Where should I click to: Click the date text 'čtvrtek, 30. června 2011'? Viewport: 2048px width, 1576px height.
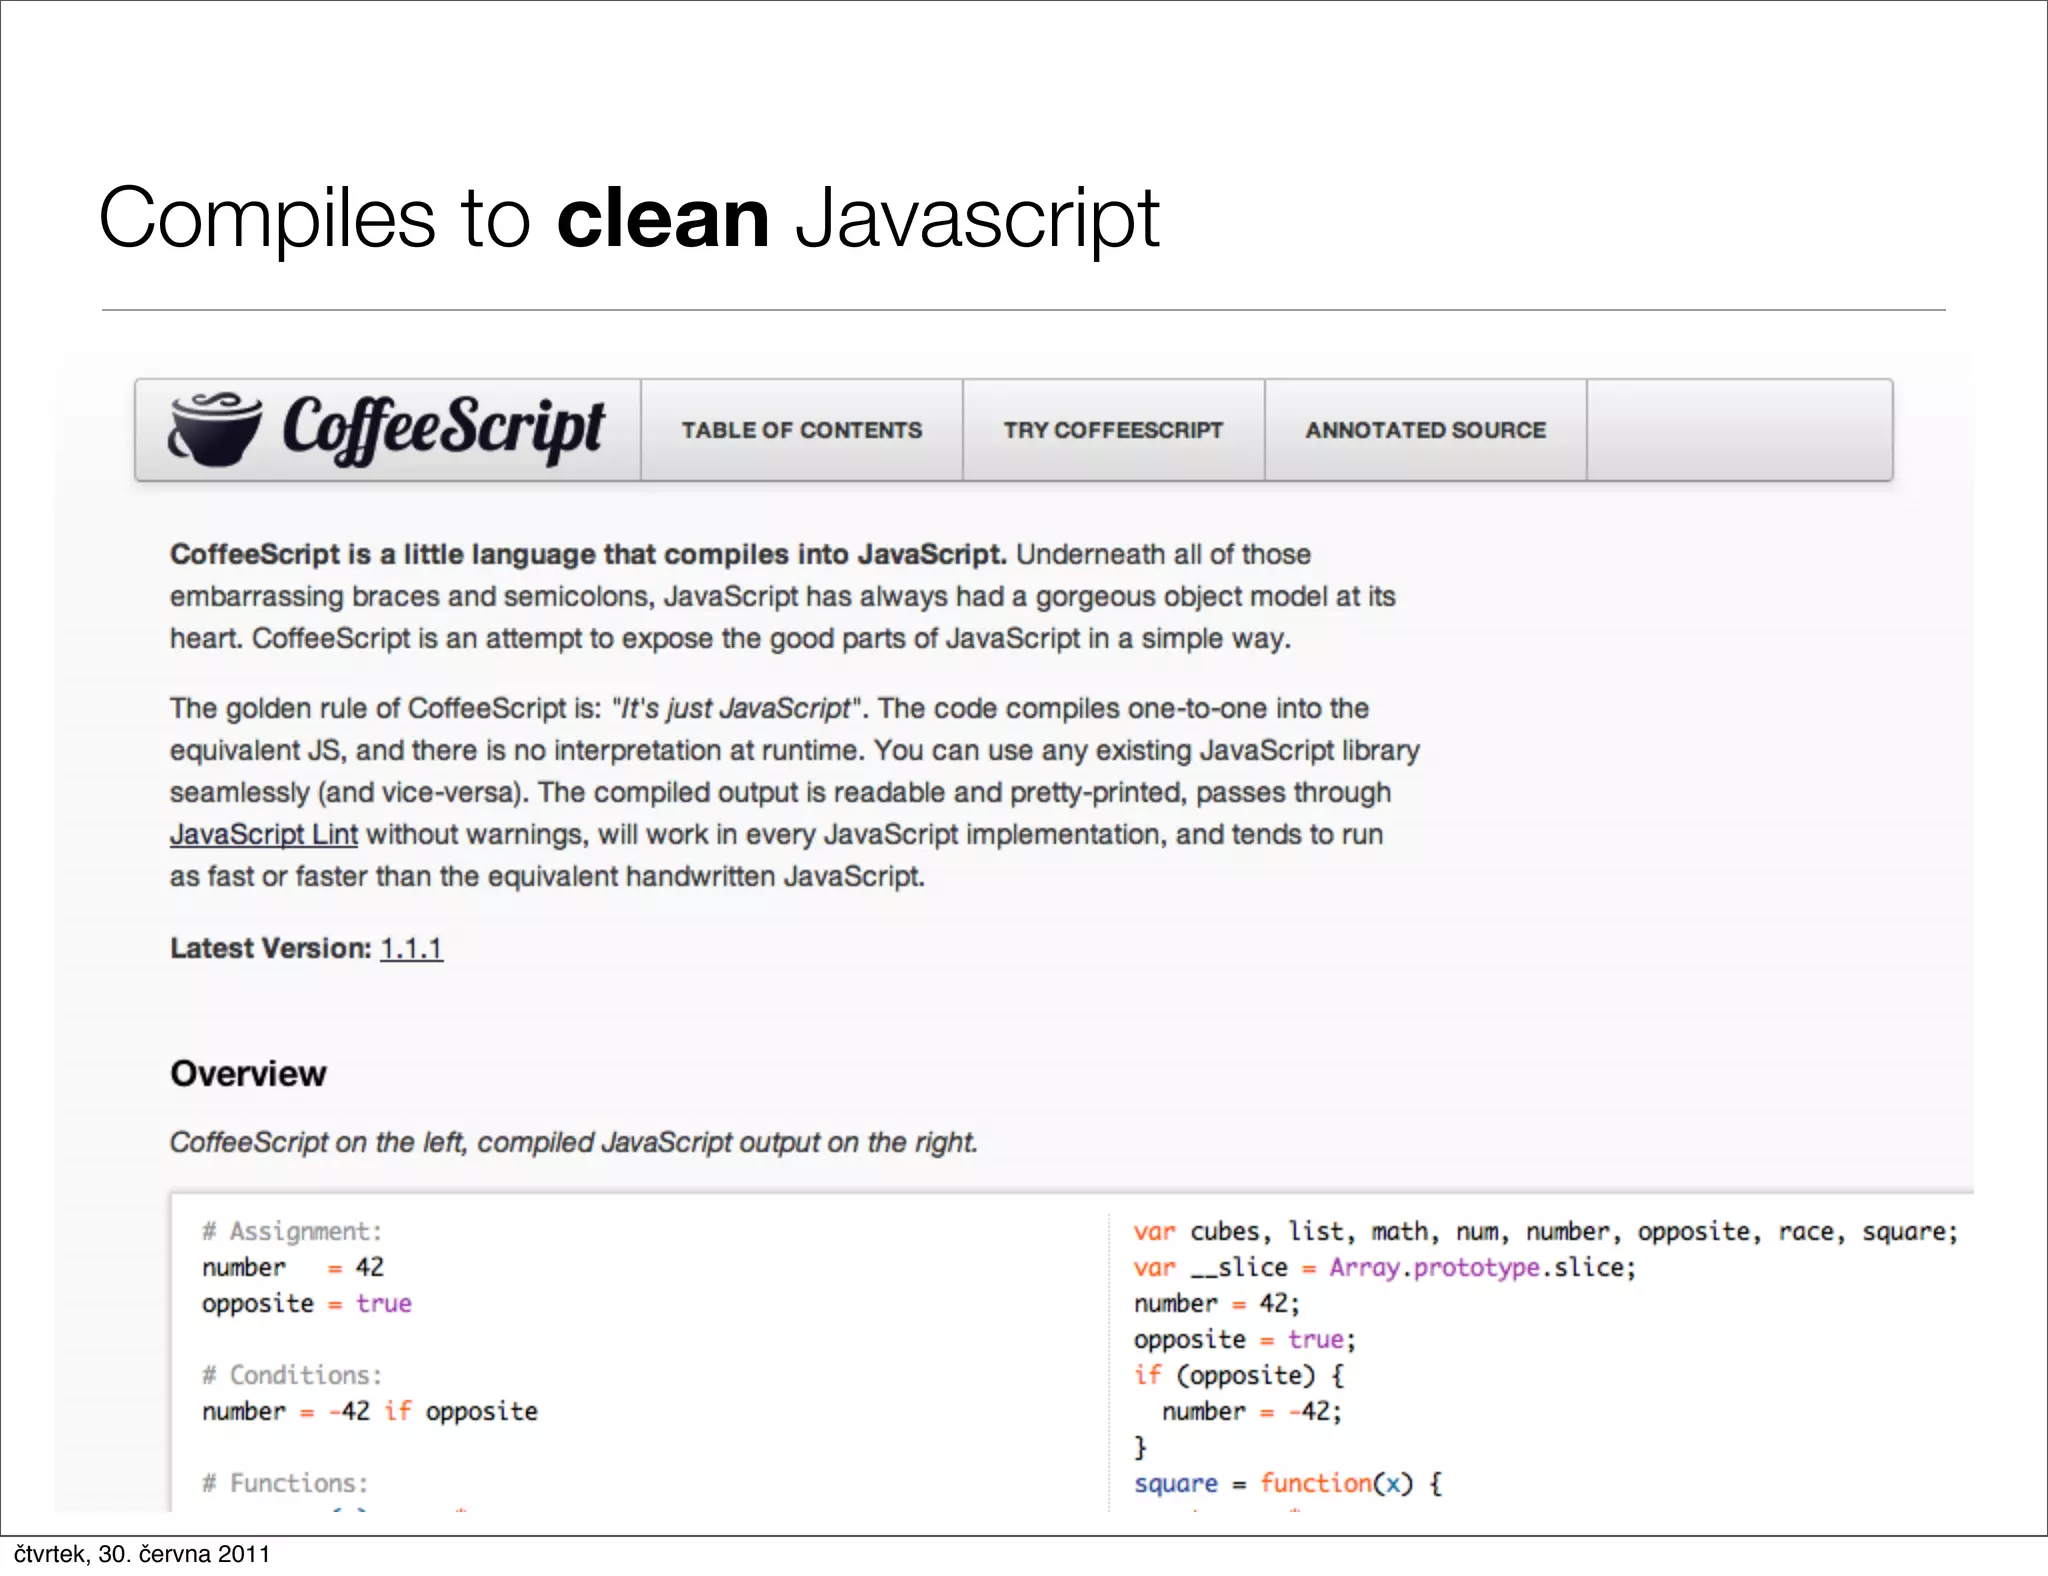pyautogui.click(x=142, y=1554)
